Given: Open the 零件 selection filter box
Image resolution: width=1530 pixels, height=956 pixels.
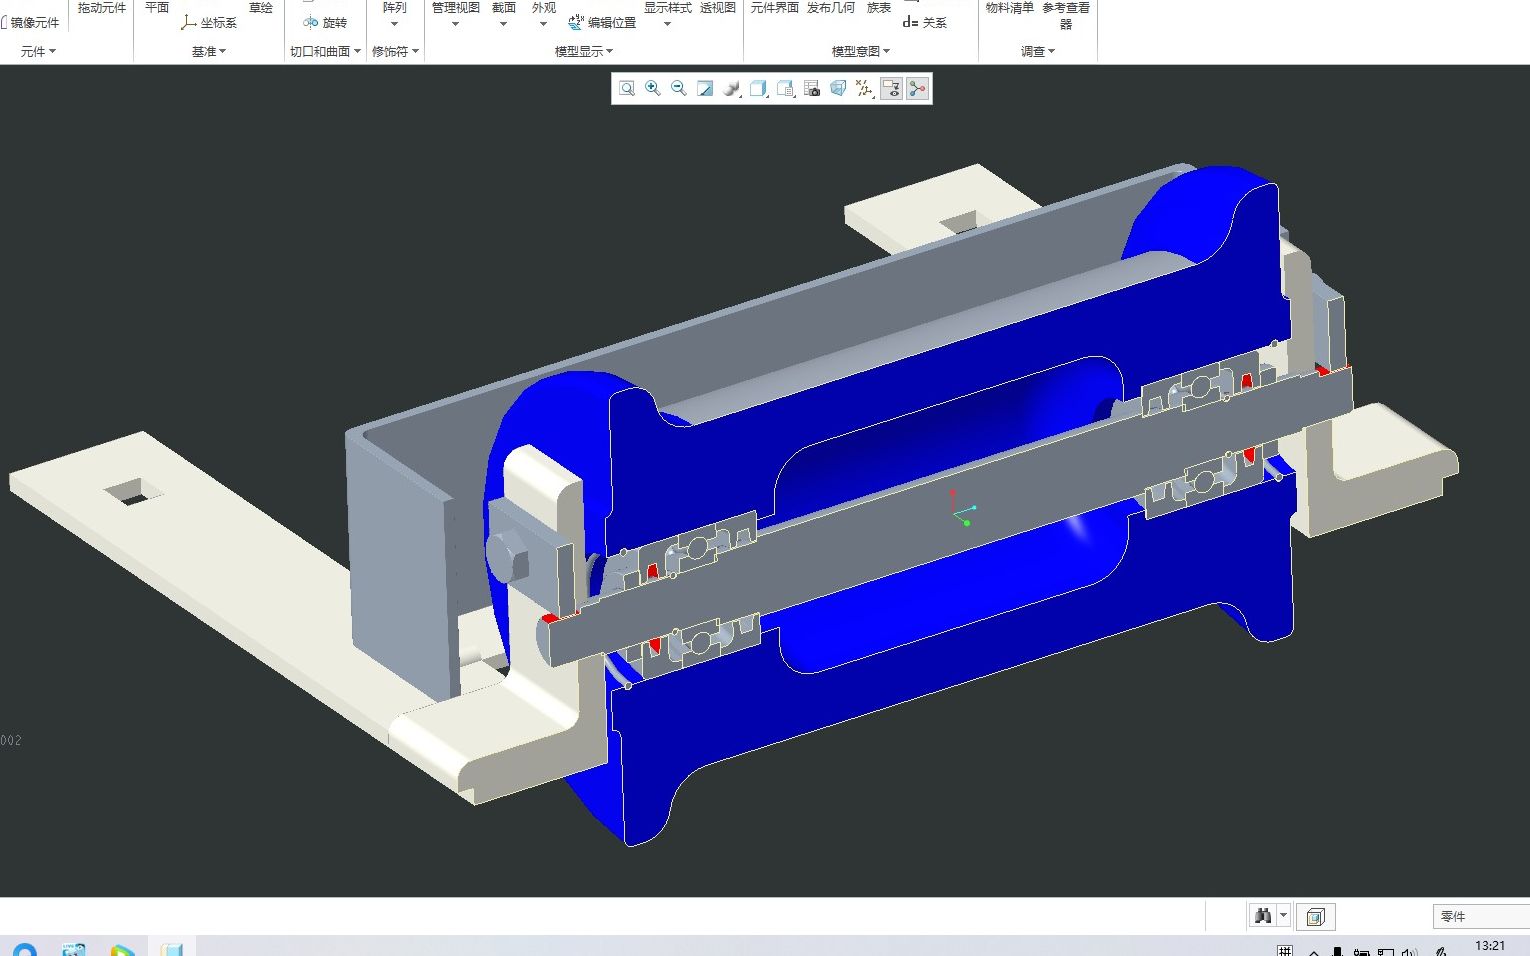Looking at the screenshot, I should coord(1481,916).
